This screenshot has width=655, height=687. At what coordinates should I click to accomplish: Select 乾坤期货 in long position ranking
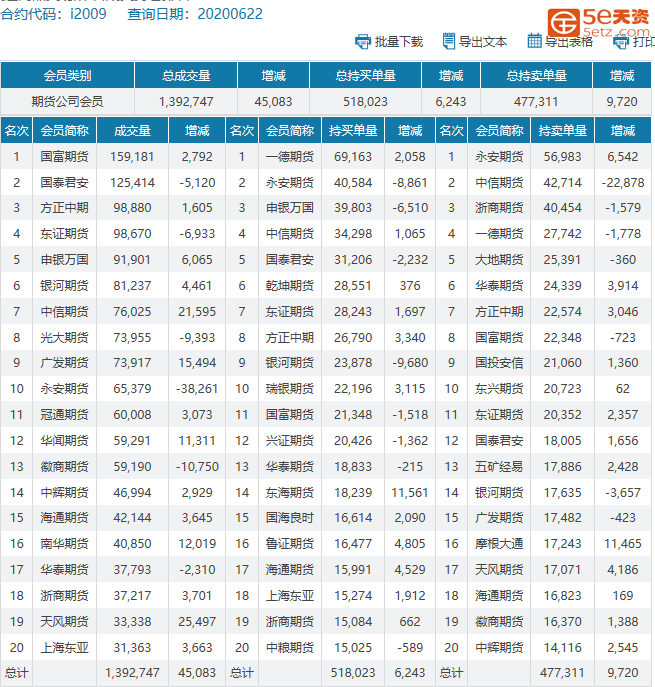290,286
